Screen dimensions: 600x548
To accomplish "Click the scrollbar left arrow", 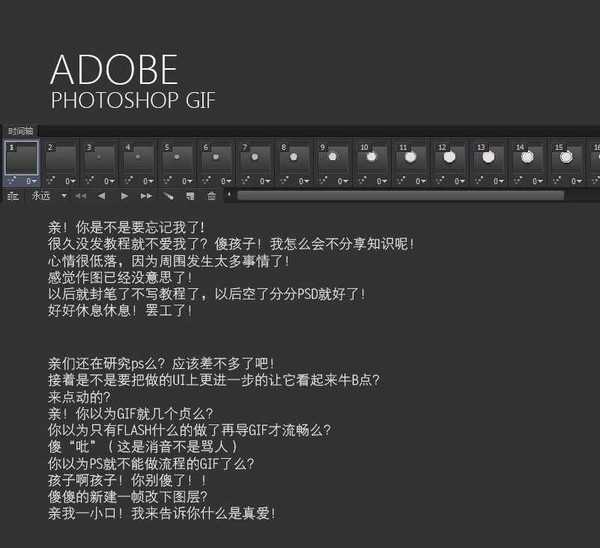I will 229,196.
